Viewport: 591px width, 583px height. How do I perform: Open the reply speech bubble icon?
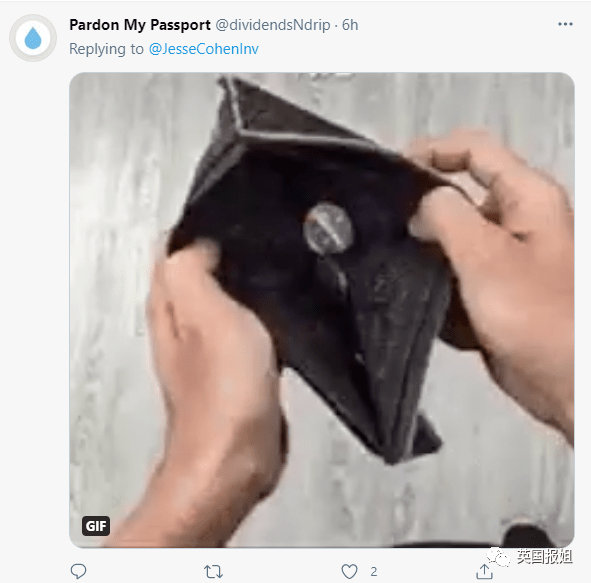78,571
